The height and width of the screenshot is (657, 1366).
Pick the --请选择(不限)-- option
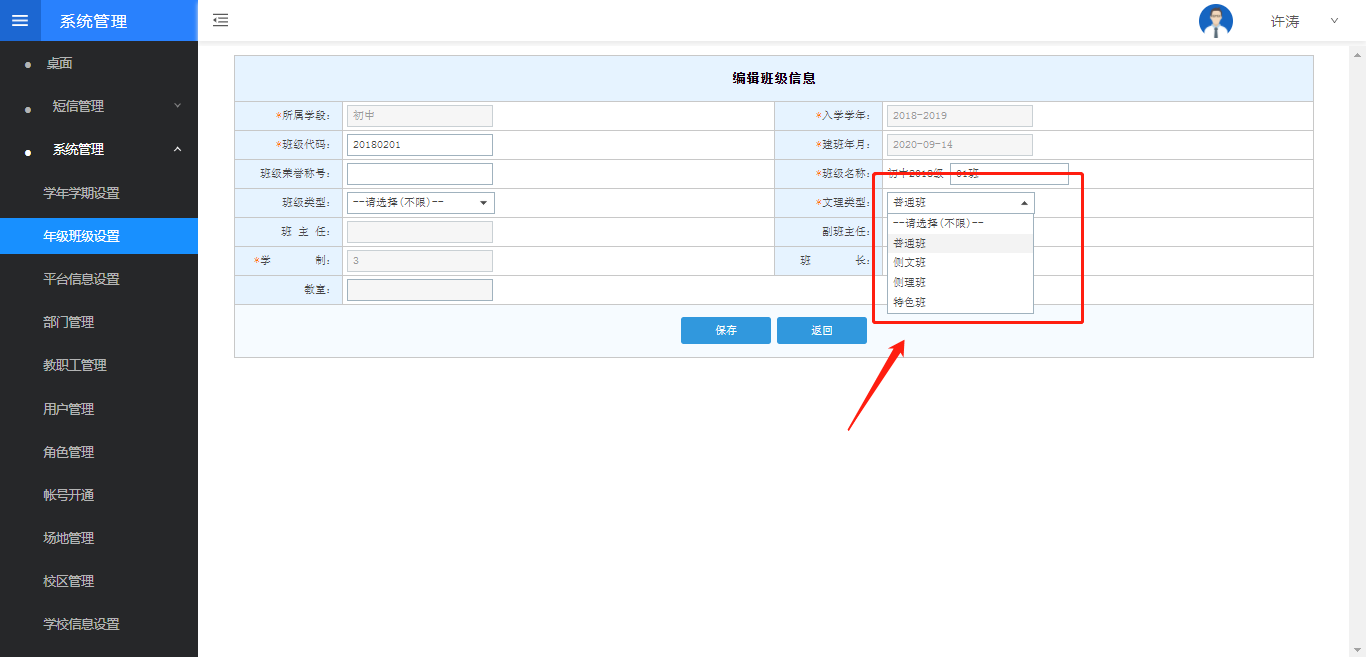[x=938, y=224]
